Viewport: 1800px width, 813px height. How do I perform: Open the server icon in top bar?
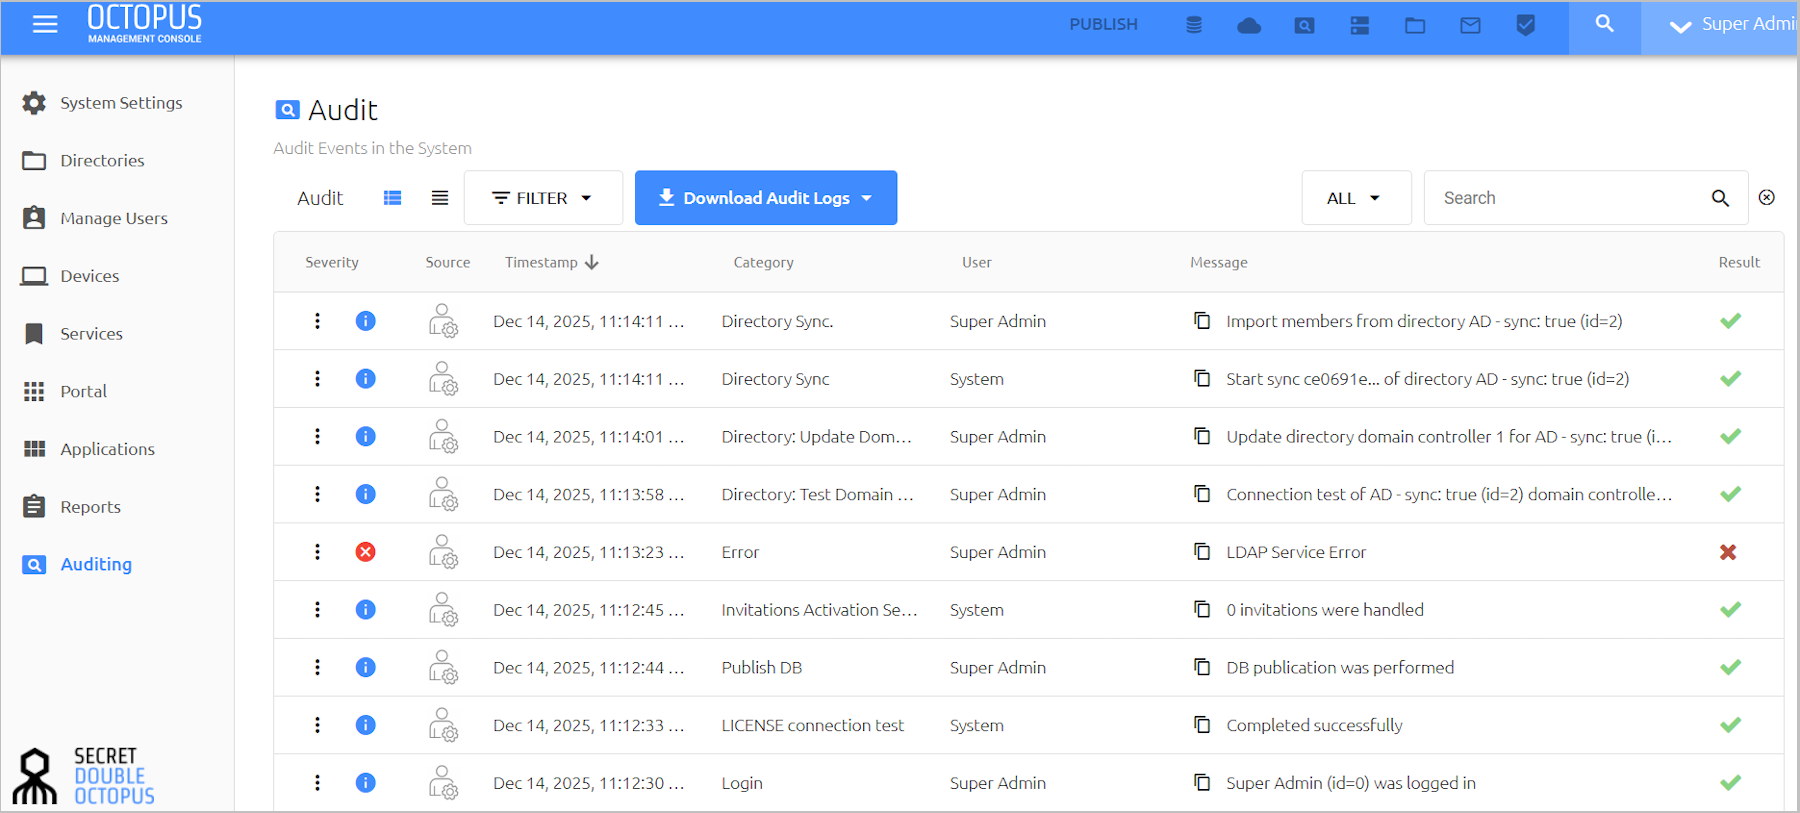[x=1360, y=26]
